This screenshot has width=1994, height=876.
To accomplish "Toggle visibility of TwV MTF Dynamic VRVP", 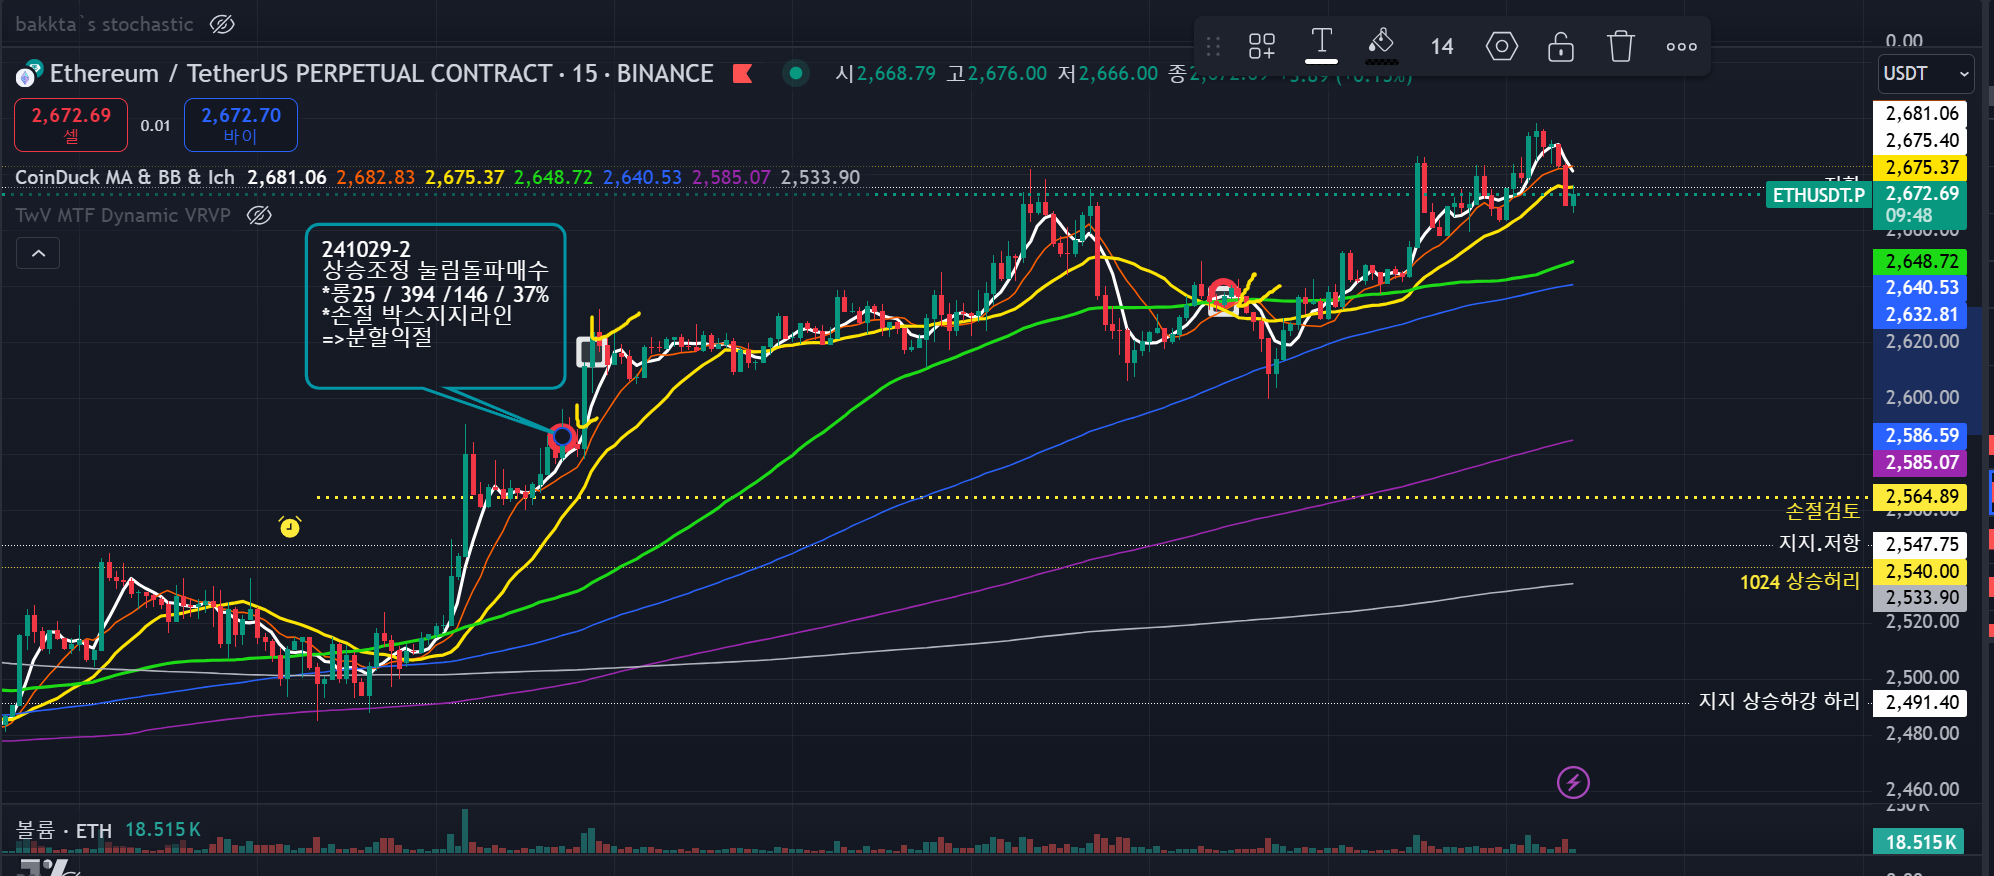I will point(259,215).
